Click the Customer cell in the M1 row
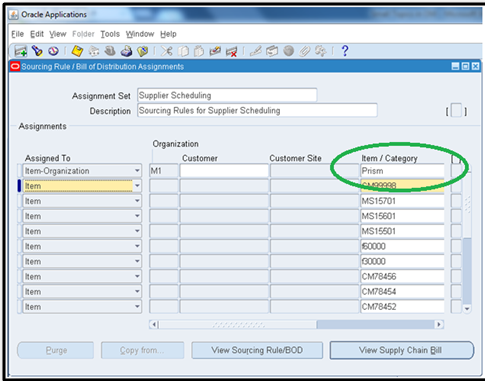 [x=224, y=171]
